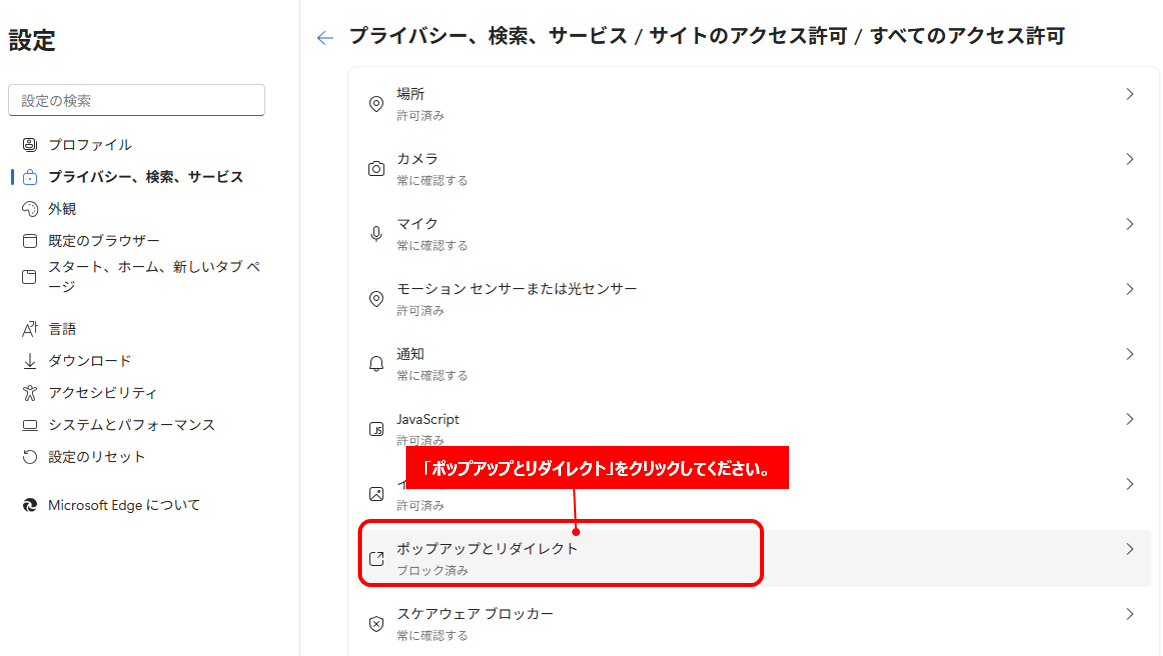
Task: Expand the 場所 permission chevron
Action: coord(1130,94)
